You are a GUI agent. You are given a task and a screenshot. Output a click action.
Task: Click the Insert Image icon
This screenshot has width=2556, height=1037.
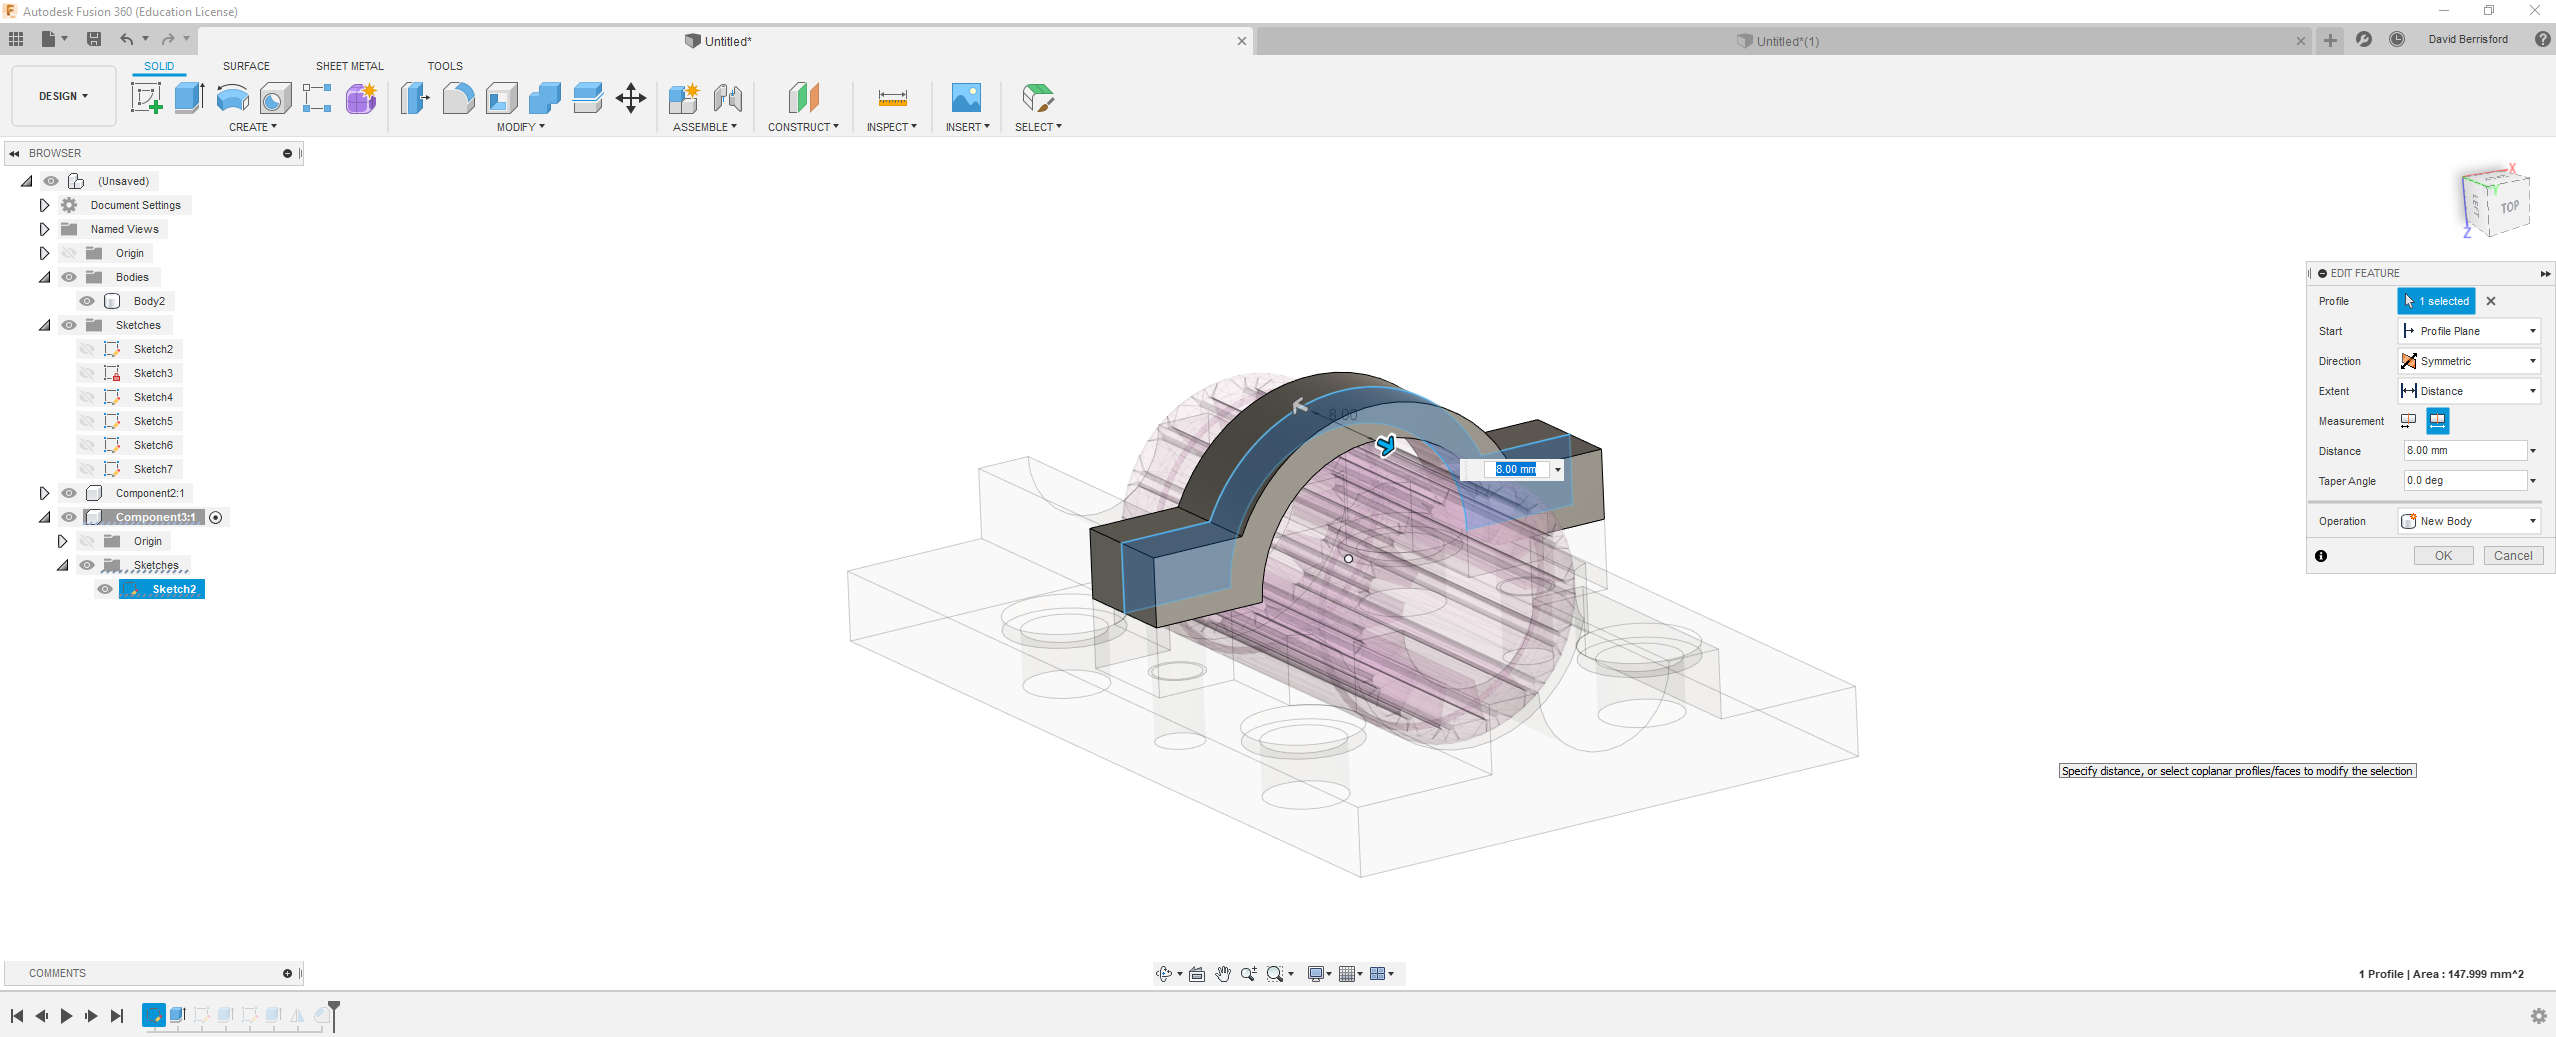[966, 98]
